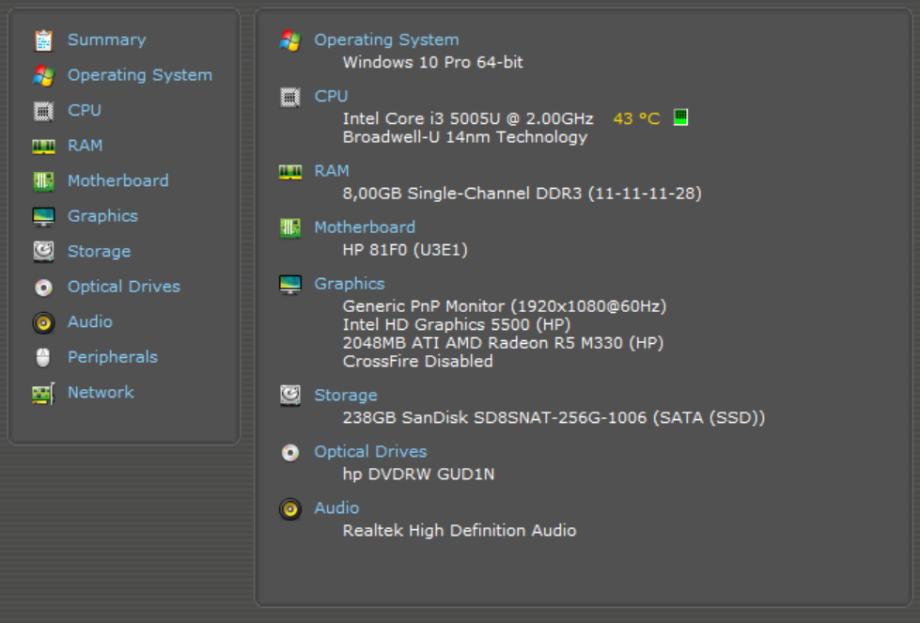The height and width of the screenshot is (623, 920).
Task: Click the Summary clipboard icon in sidebar
Action: 43,40
